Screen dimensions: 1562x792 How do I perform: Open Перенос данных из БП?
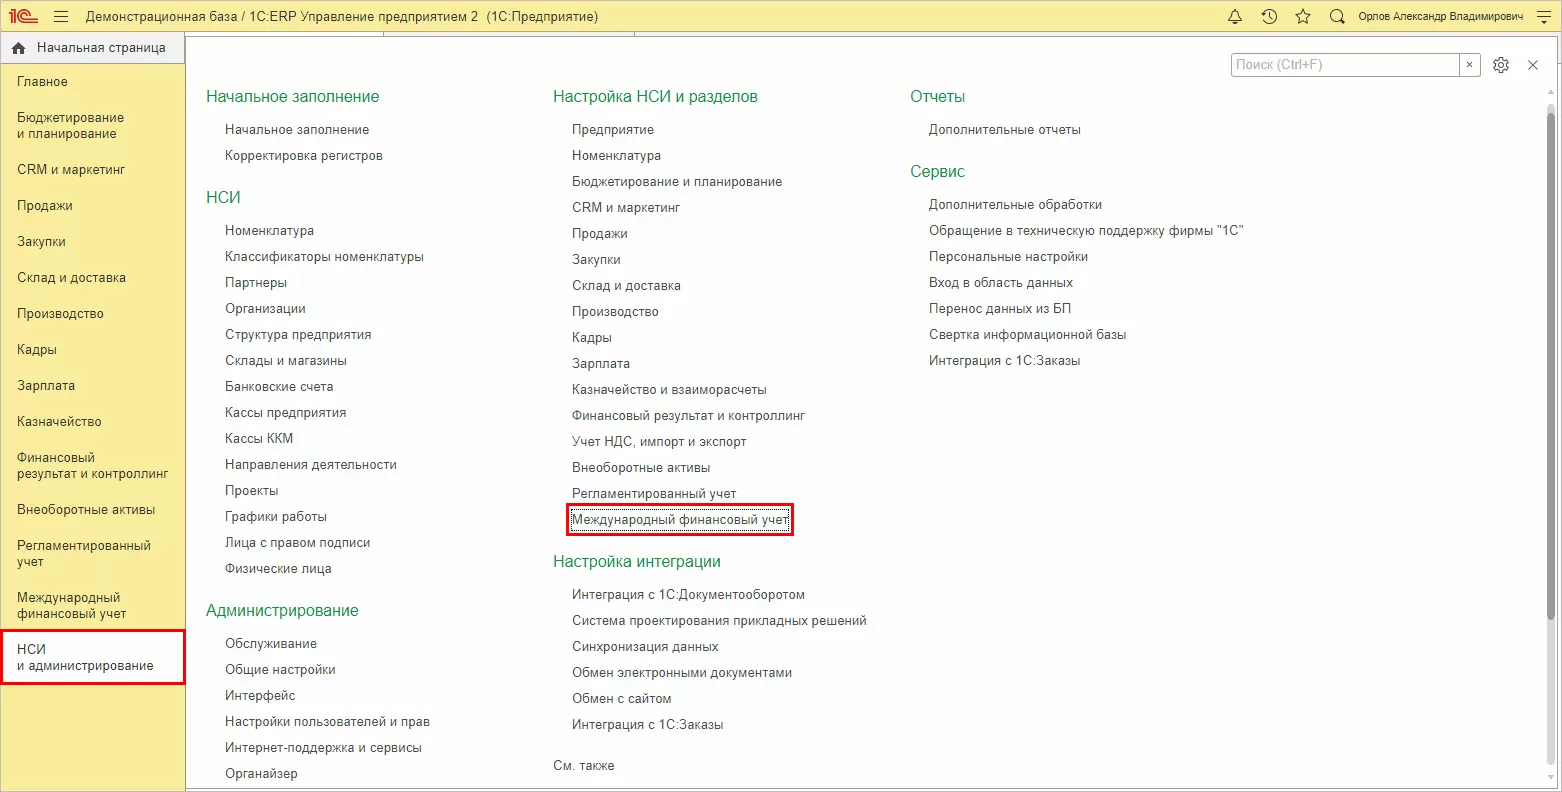point(1000,309)
